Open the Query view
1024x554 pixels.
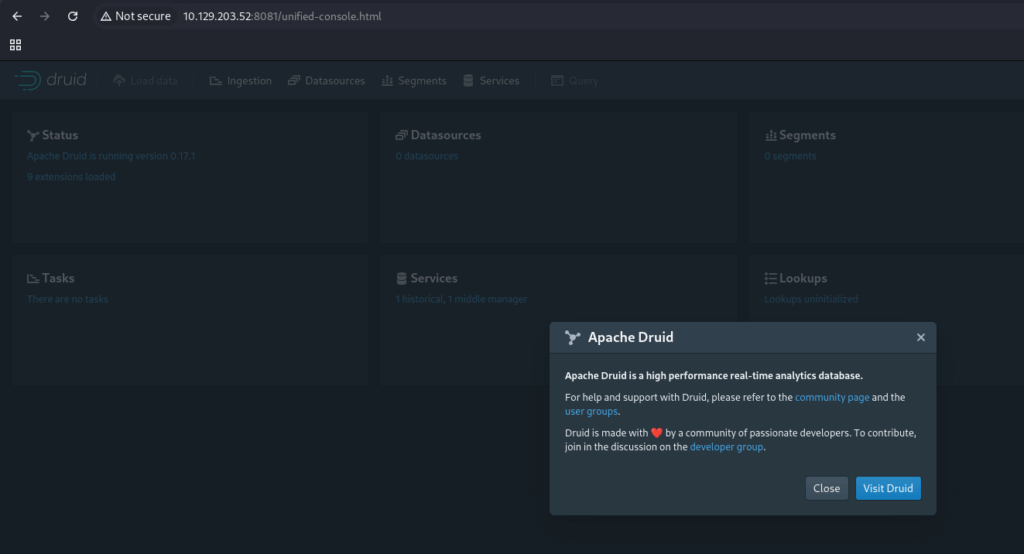tap(575, 80)
